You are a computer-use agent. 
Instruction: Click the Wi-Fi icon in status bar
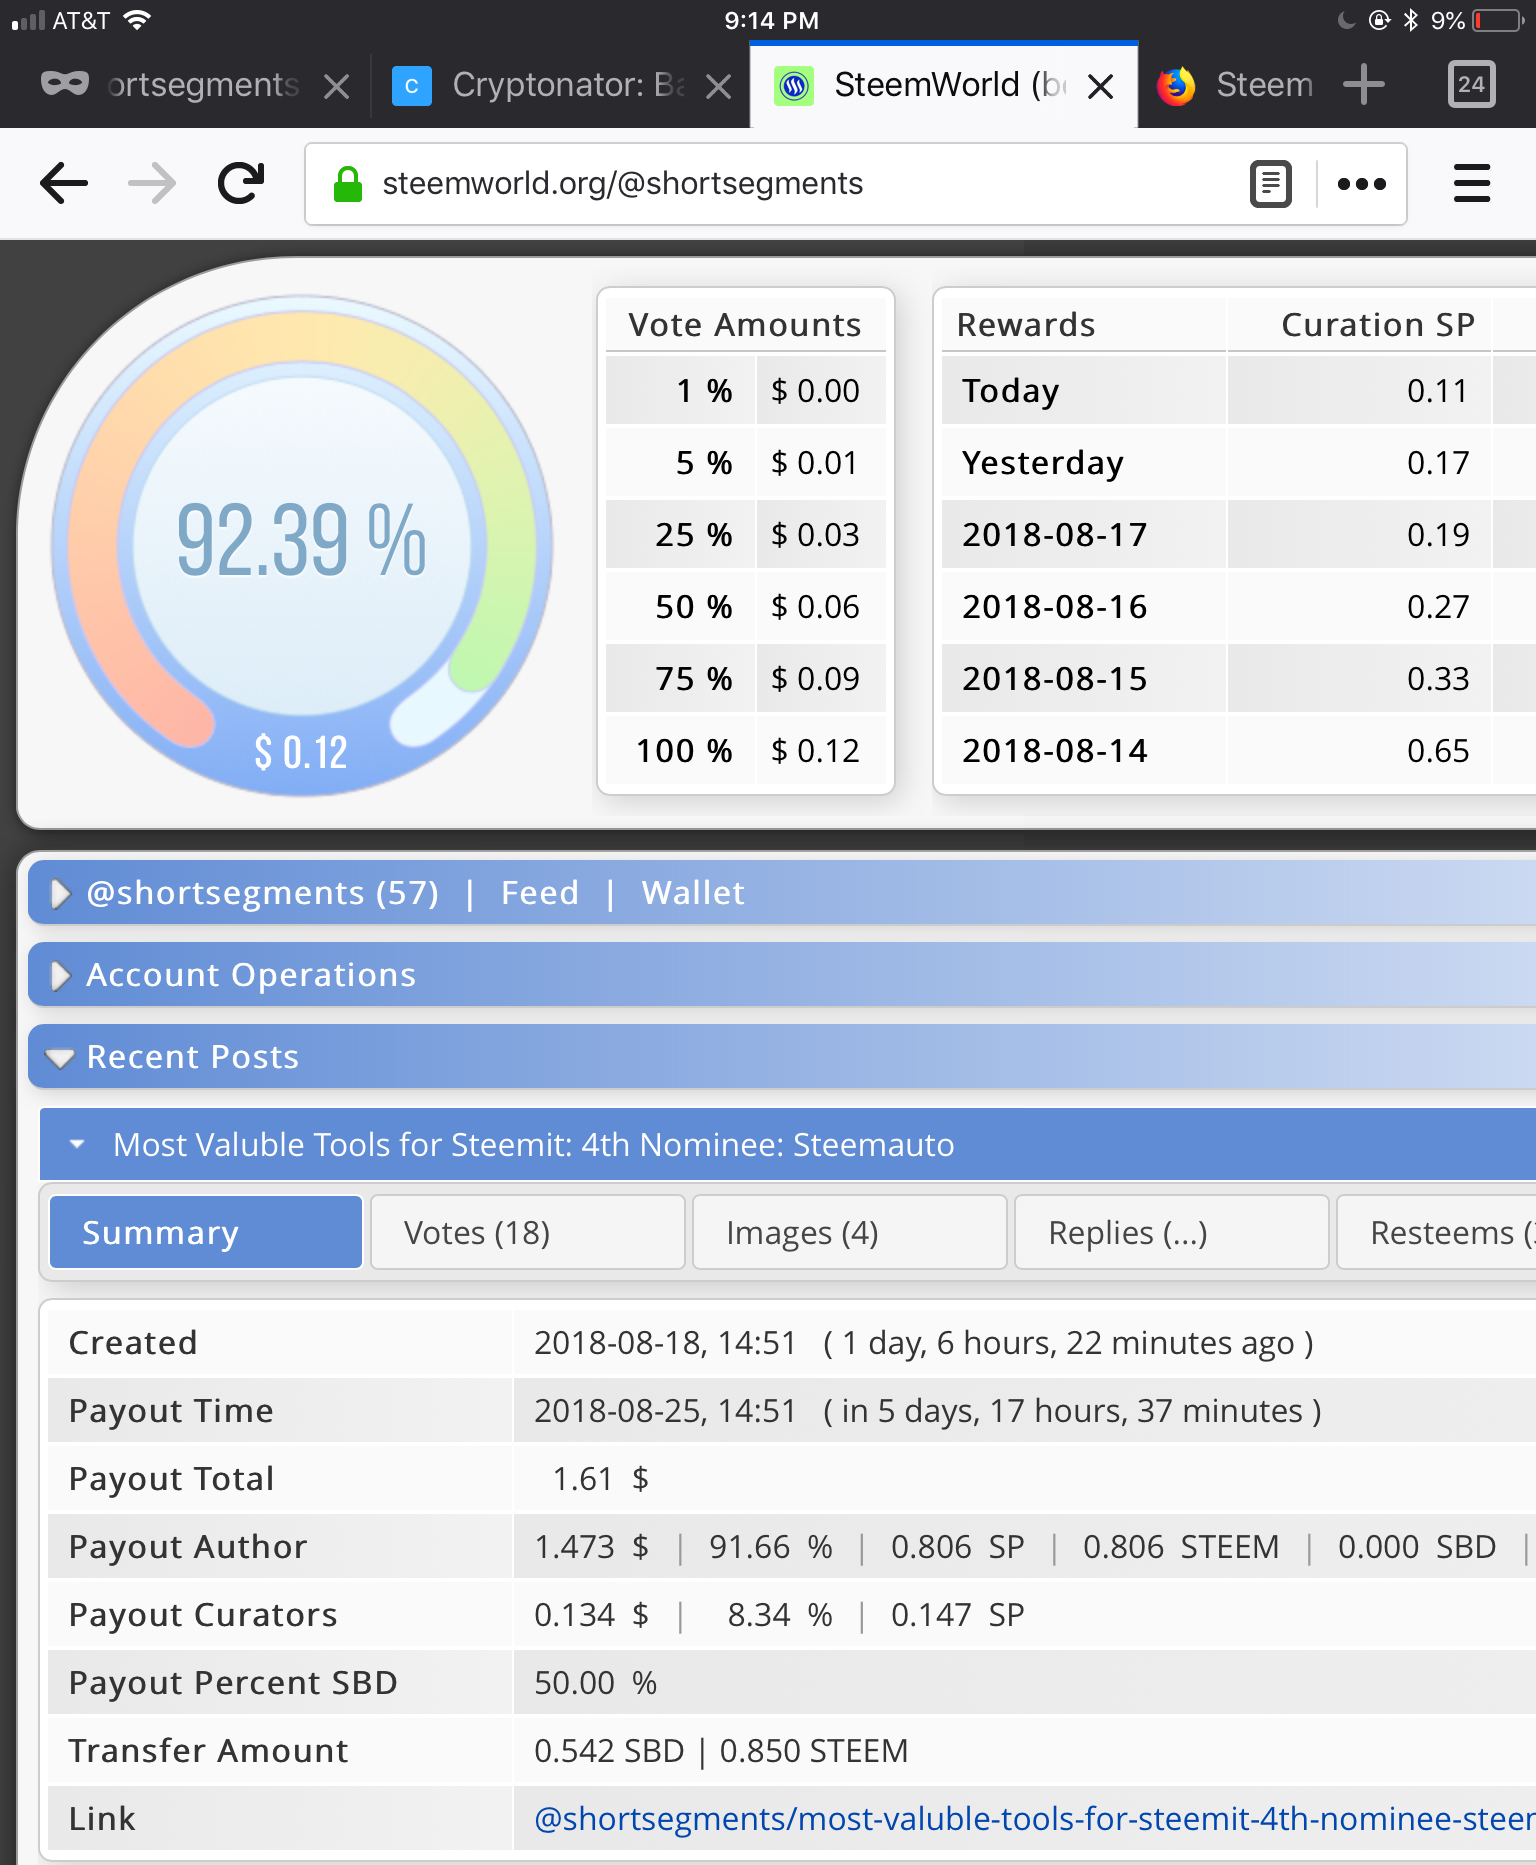(136, 20)
